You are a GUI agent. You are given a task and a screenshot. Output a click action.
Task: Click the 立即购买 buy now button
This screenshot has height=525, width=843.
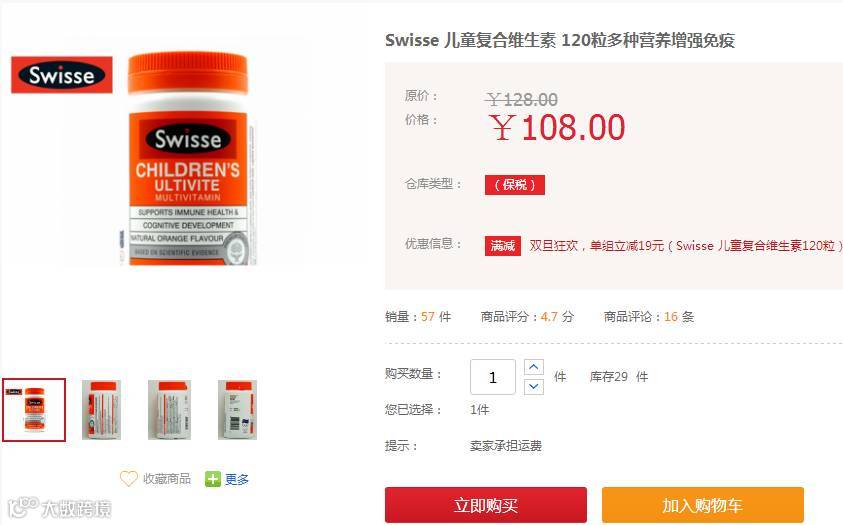pos(485,505)
